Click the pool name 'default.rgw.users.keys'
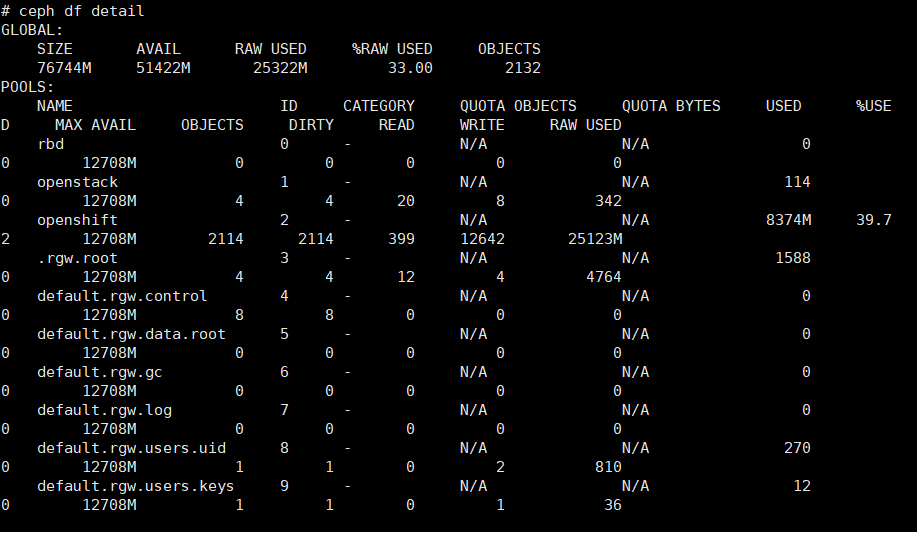Image resolution: width=917 pixels, height=534 pixels. pyautogui.click(x=136, y=486)
